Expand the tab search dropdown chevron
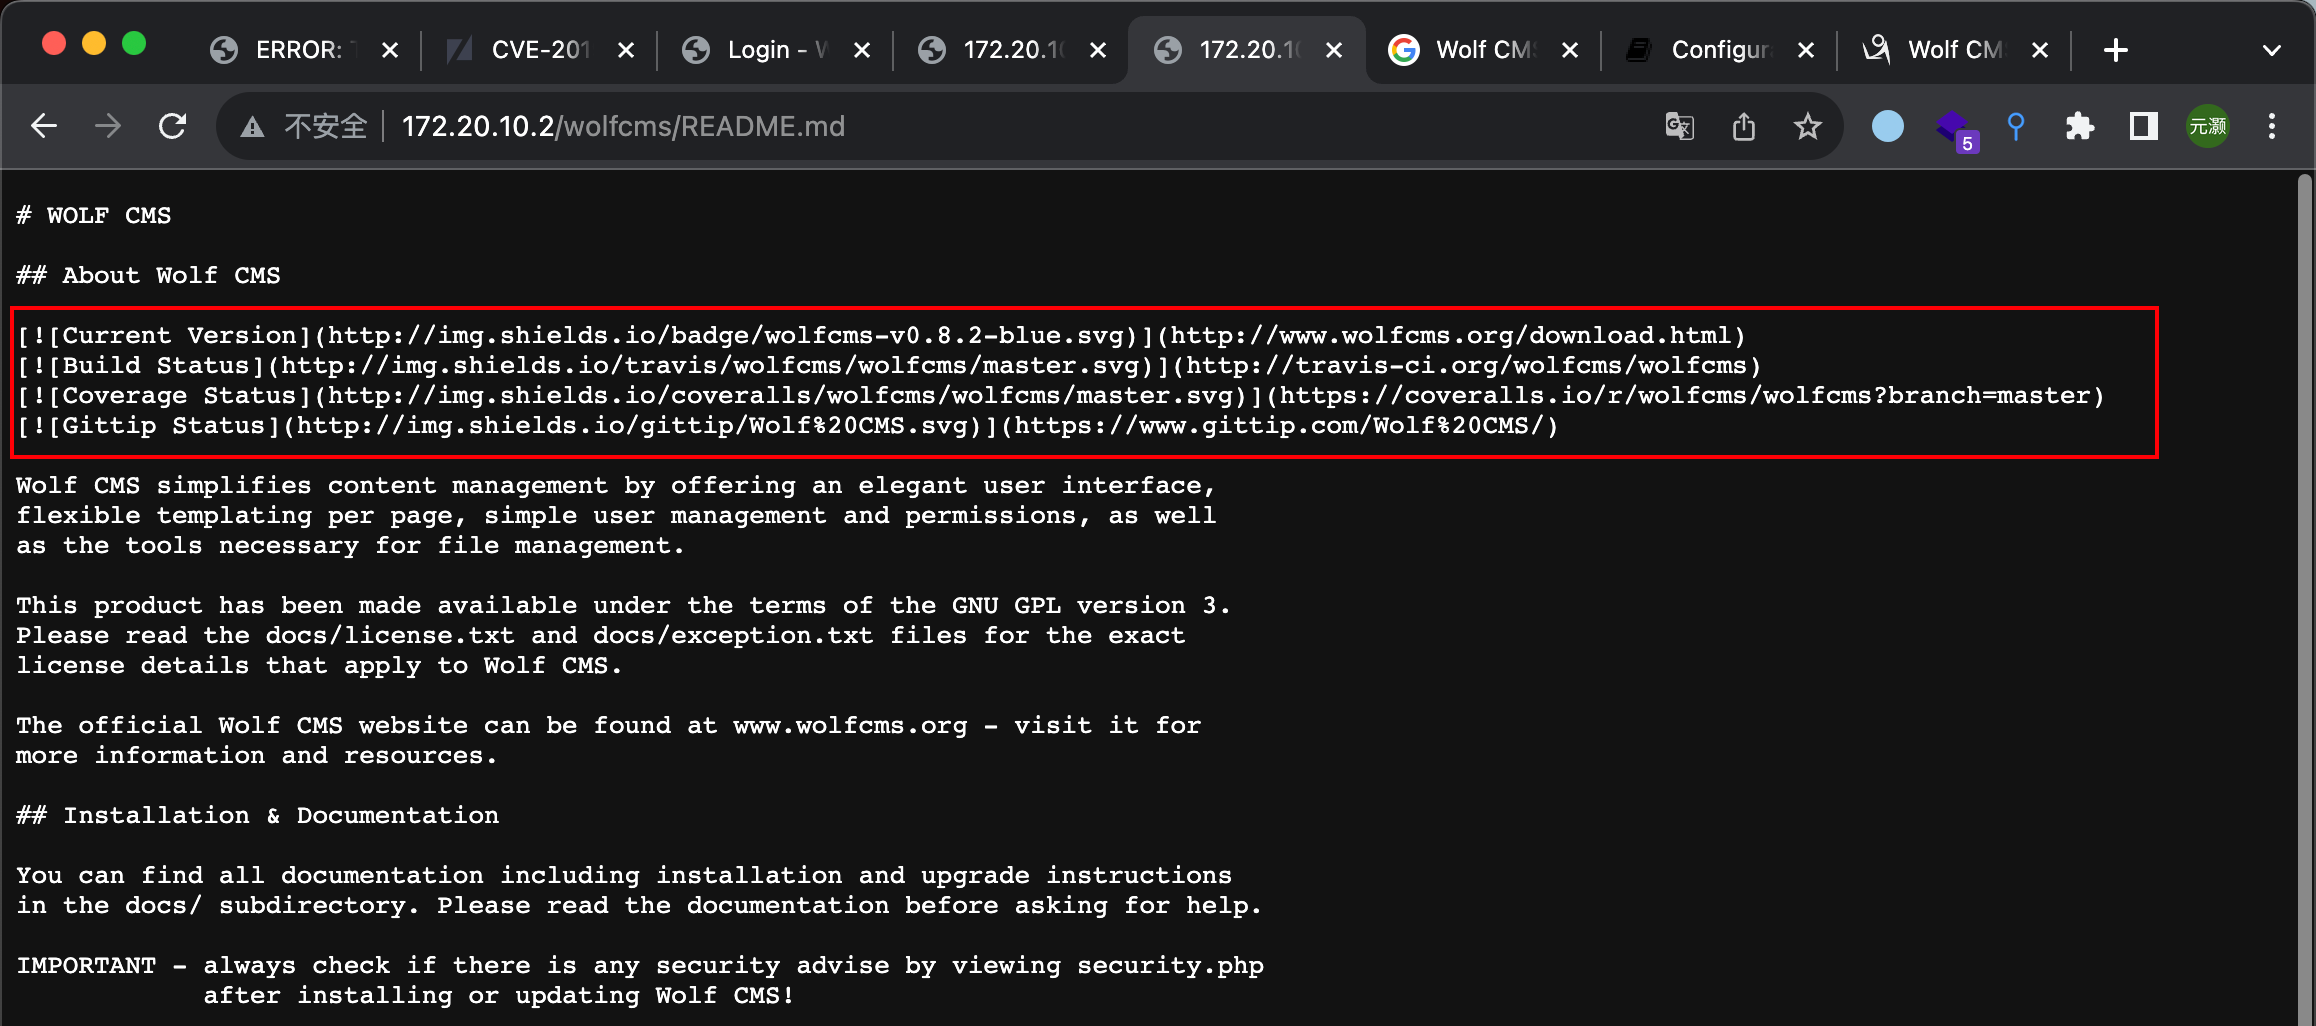The height and width of the screenshot is (1026, 2316). pos(2272,50)
